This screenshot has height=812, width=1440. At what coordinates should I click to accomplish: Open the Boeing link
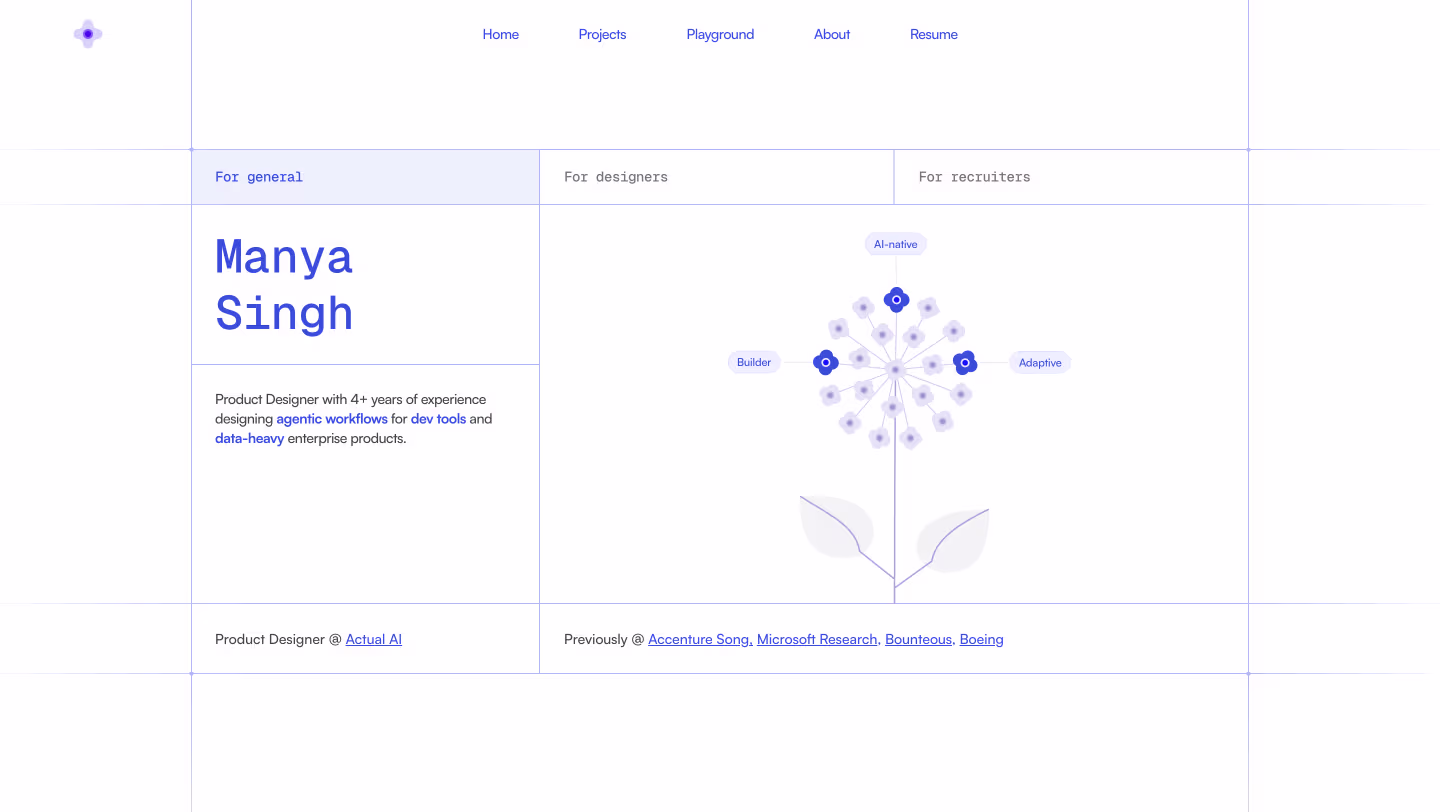[981, 639]
